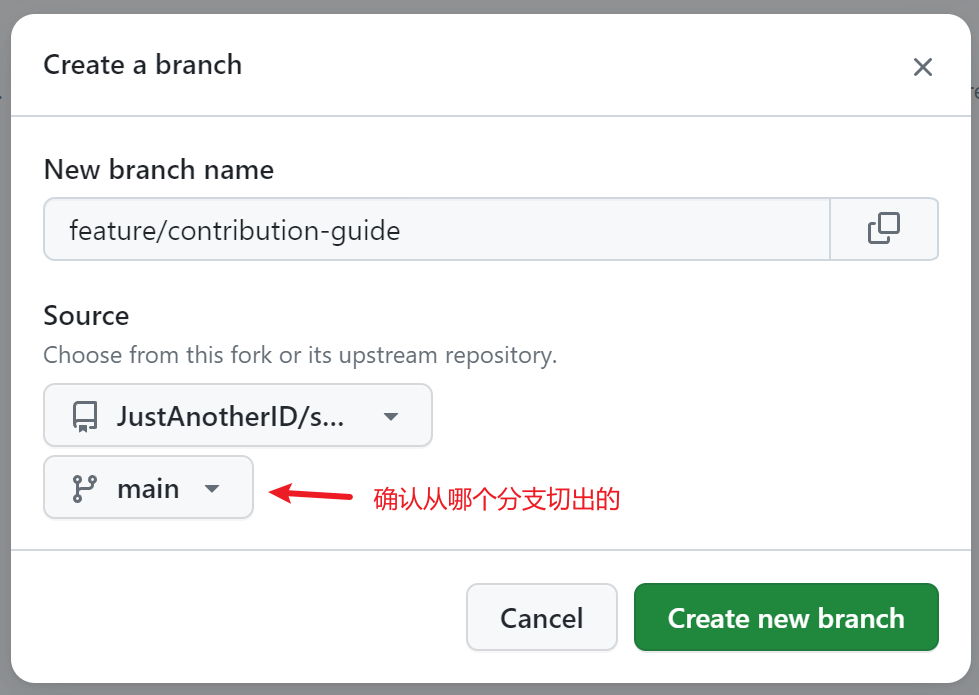Click the Source section heading

point(87,316)
